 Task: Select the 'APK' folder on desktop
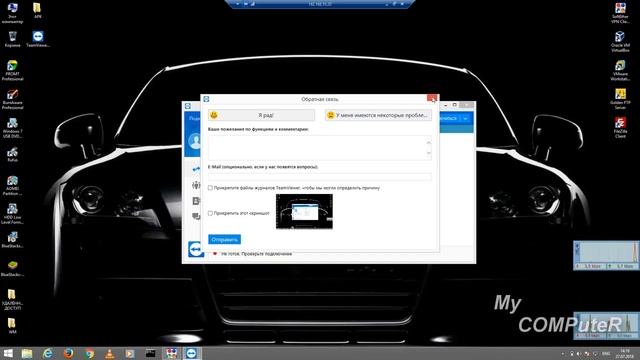[37, 11]
